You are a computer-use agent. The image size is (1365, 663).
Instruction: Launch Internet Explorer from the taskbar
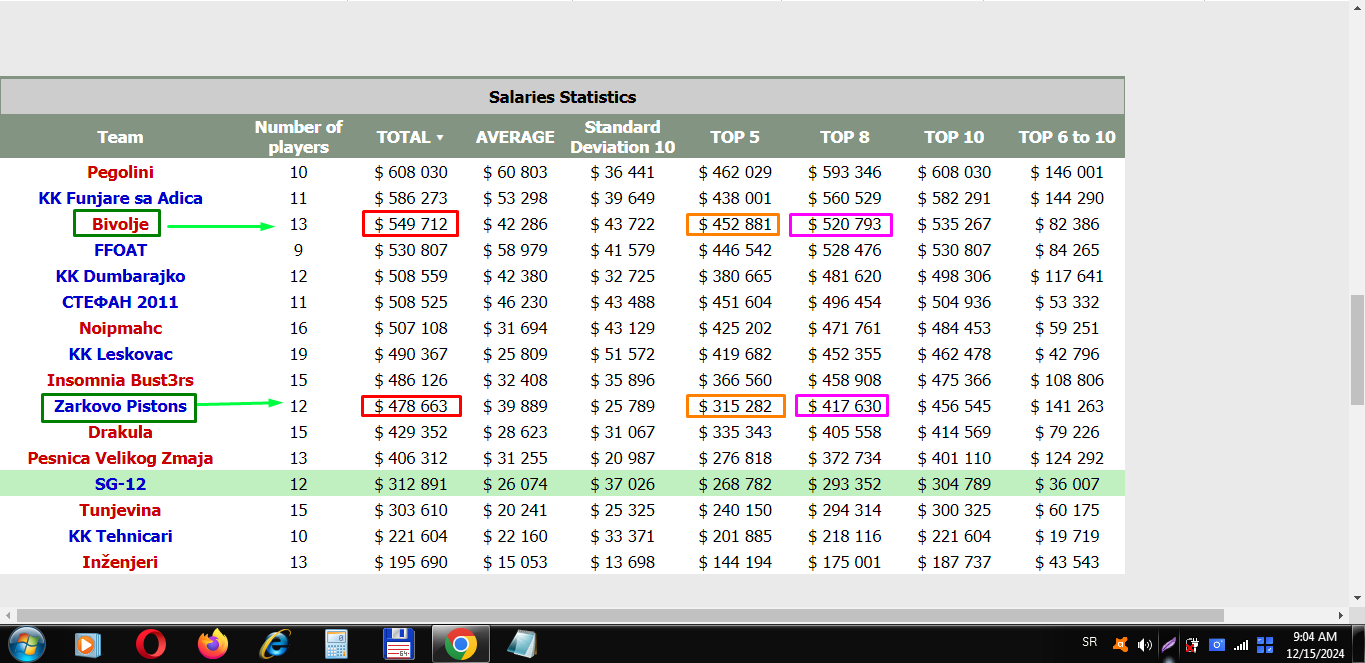275,644
